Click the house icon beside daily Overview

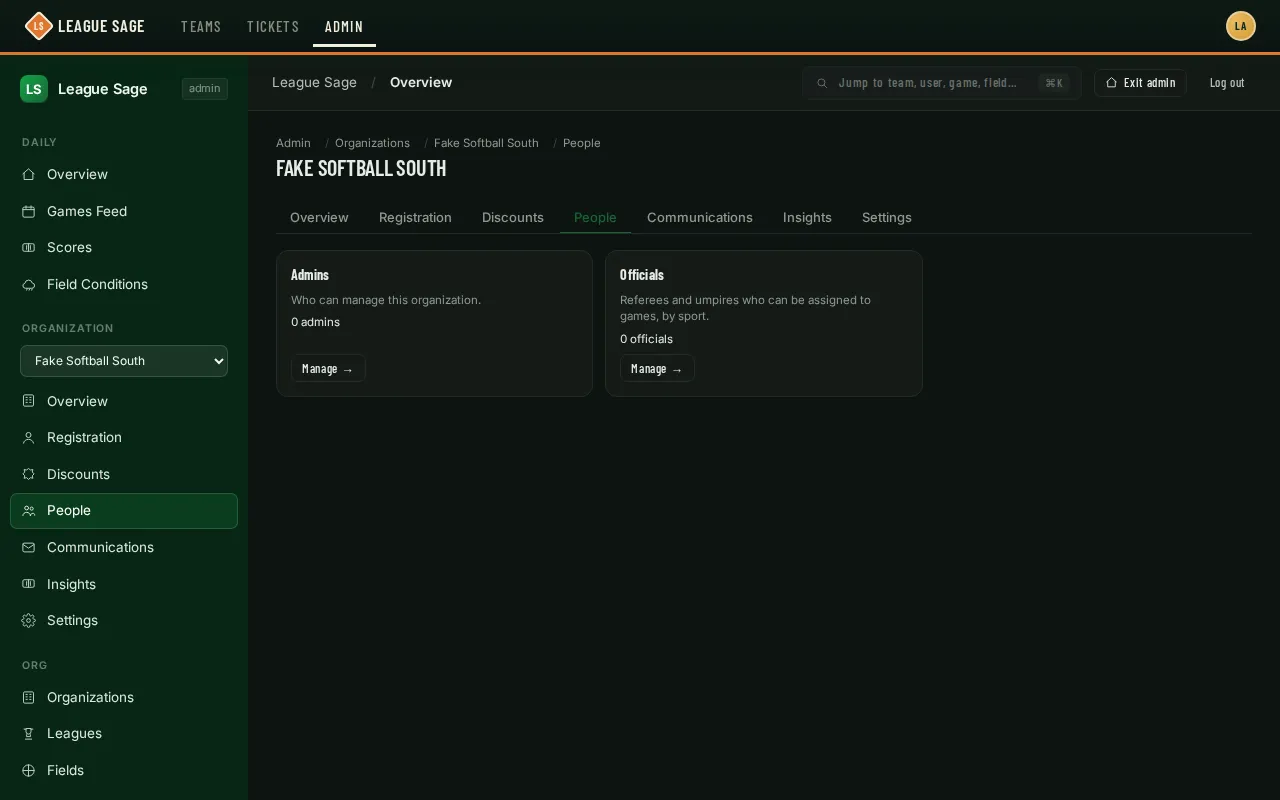(x=29, y=175)
